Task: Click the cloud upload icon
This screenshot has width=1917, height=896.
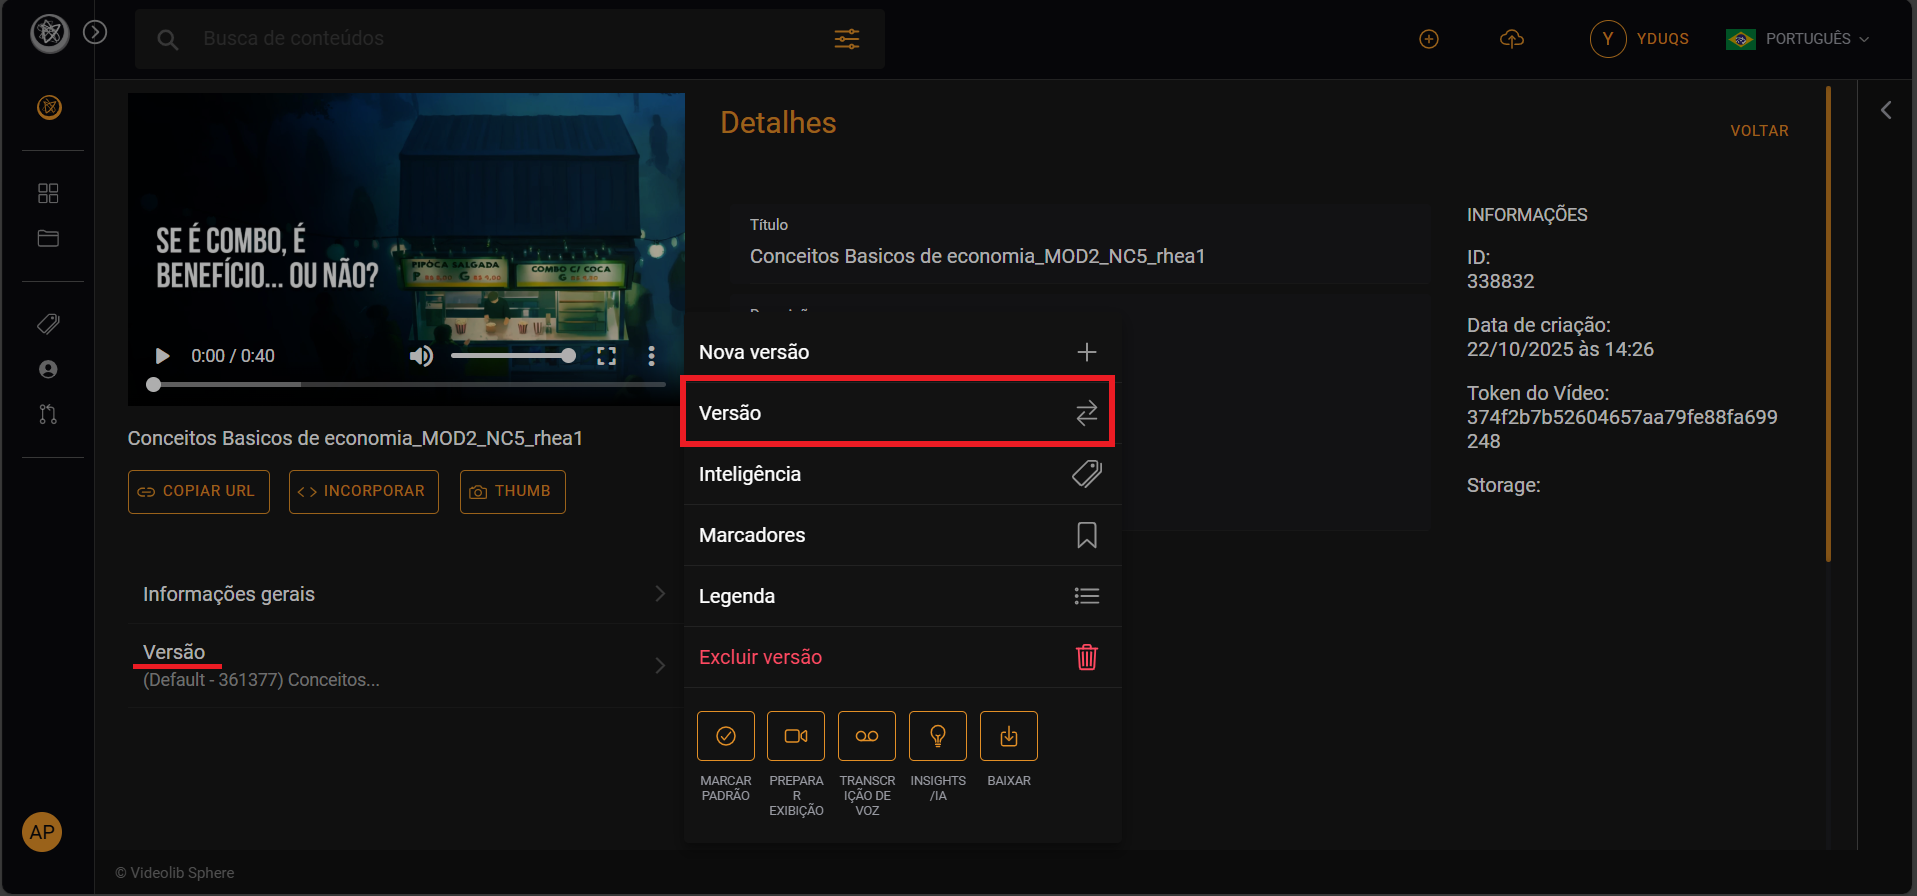Action: click(1512, 39)
